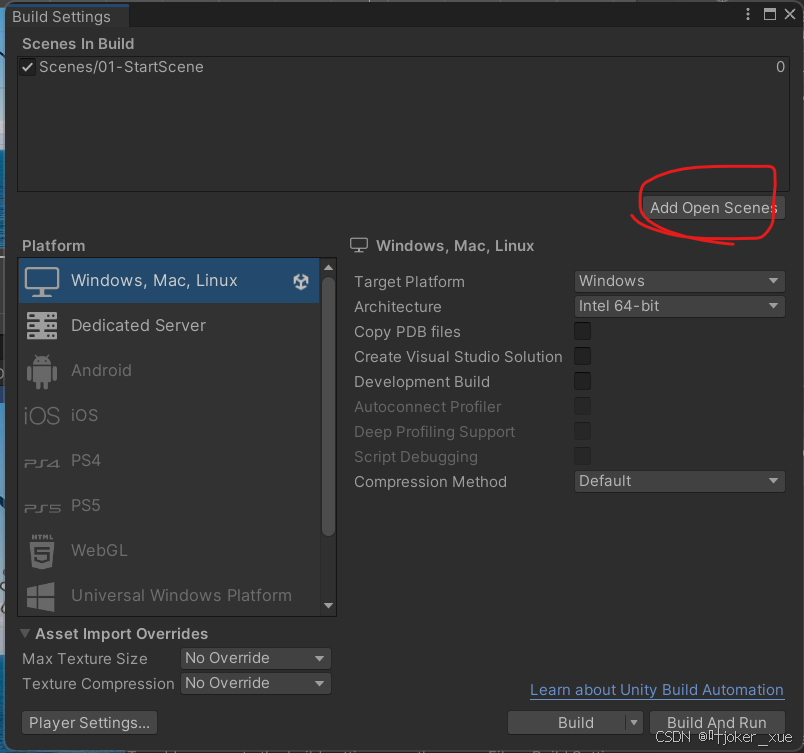Open the Build button's dropdown arrow

click(x=634, y=723)
